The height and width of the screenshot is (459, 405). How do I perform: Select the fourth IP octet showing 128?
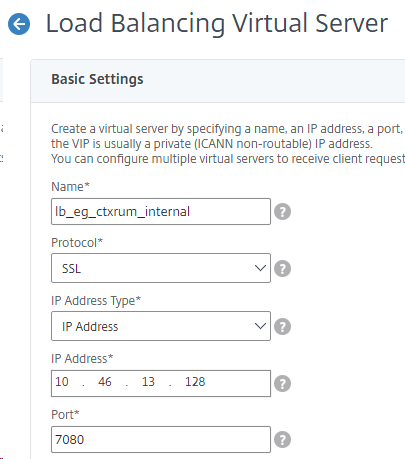(x=195, y=382)
